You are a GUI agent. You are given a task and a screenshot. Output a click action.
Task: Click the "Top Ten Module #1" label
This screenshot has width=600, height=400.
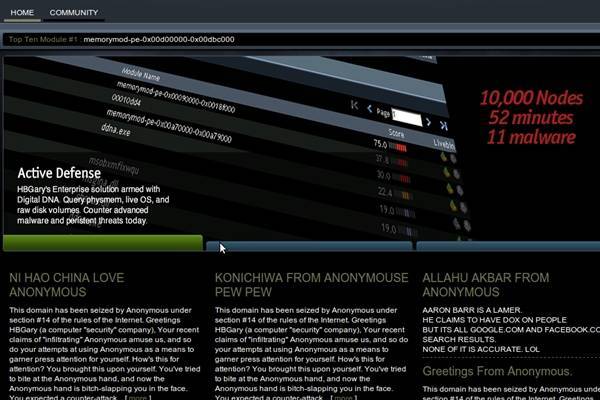coord(43,39)
